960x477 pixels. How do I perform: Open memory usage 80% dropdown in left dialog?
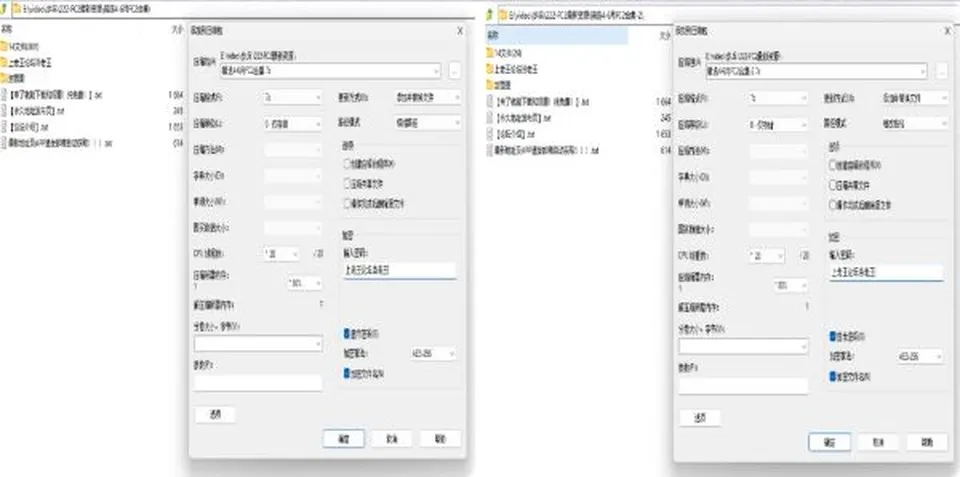tap(304, 284)
